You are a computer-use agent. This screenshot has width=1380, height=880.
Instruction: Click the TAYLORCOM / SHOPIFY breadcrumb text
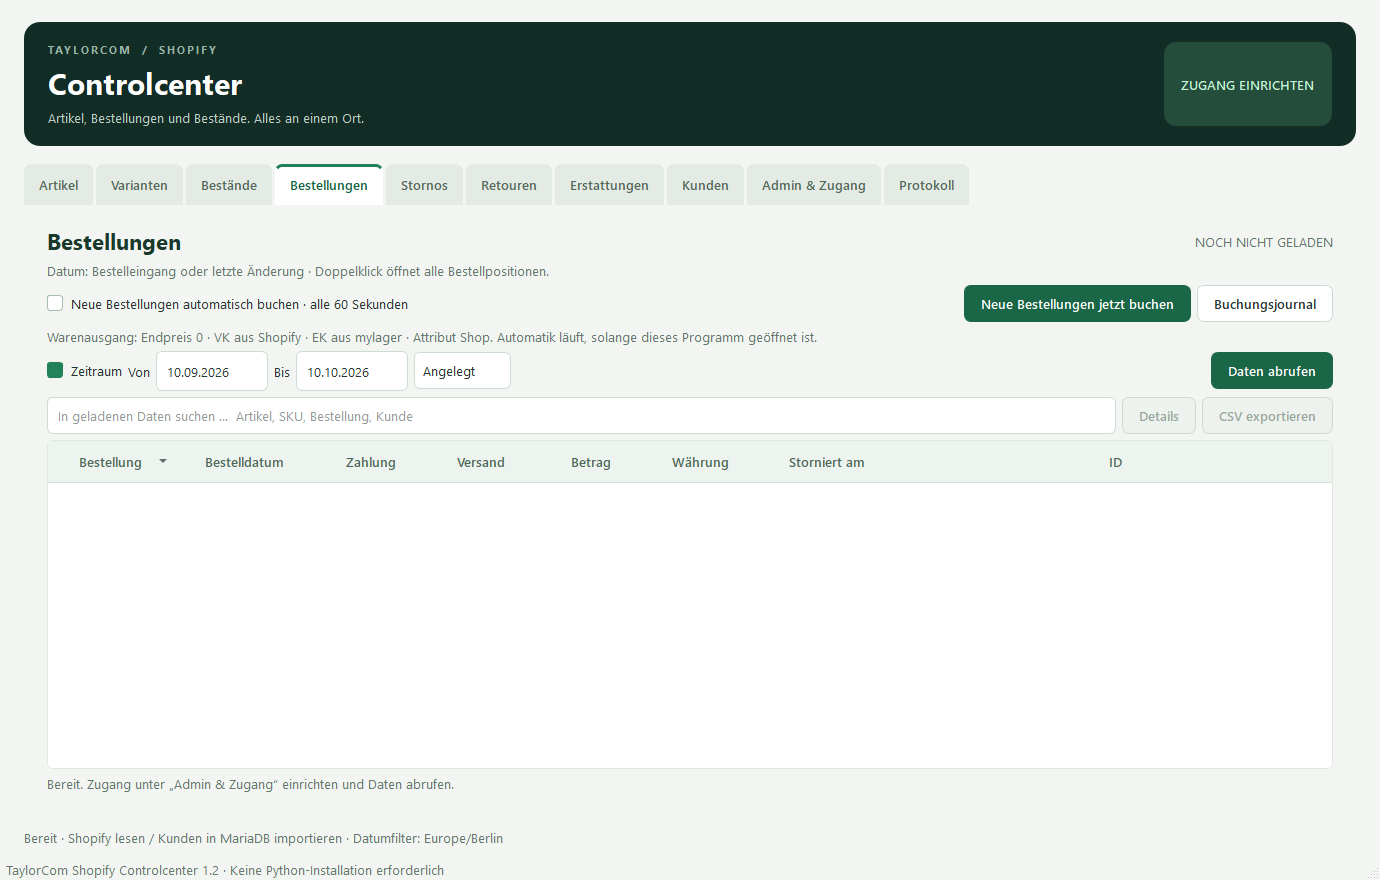pos(132,50)
